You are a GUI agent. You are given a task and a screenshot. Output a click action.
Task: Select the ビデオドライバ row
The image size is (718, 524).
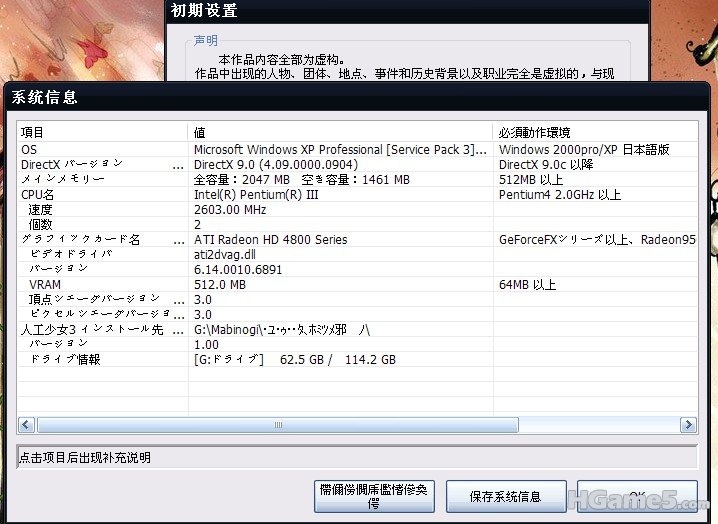(357, 255)
